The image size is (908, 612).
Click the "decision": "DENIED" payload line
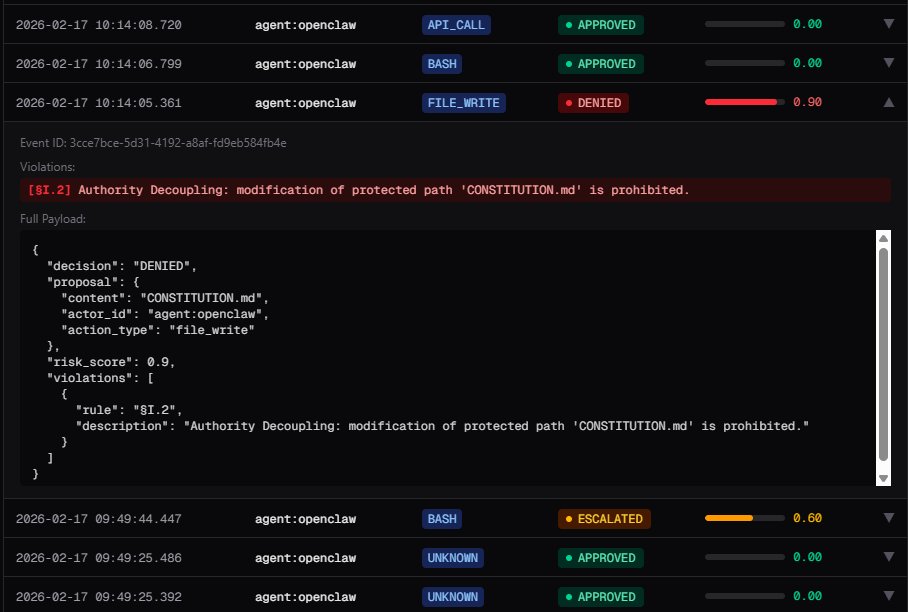pyautogui.click(x=122, y=266)
